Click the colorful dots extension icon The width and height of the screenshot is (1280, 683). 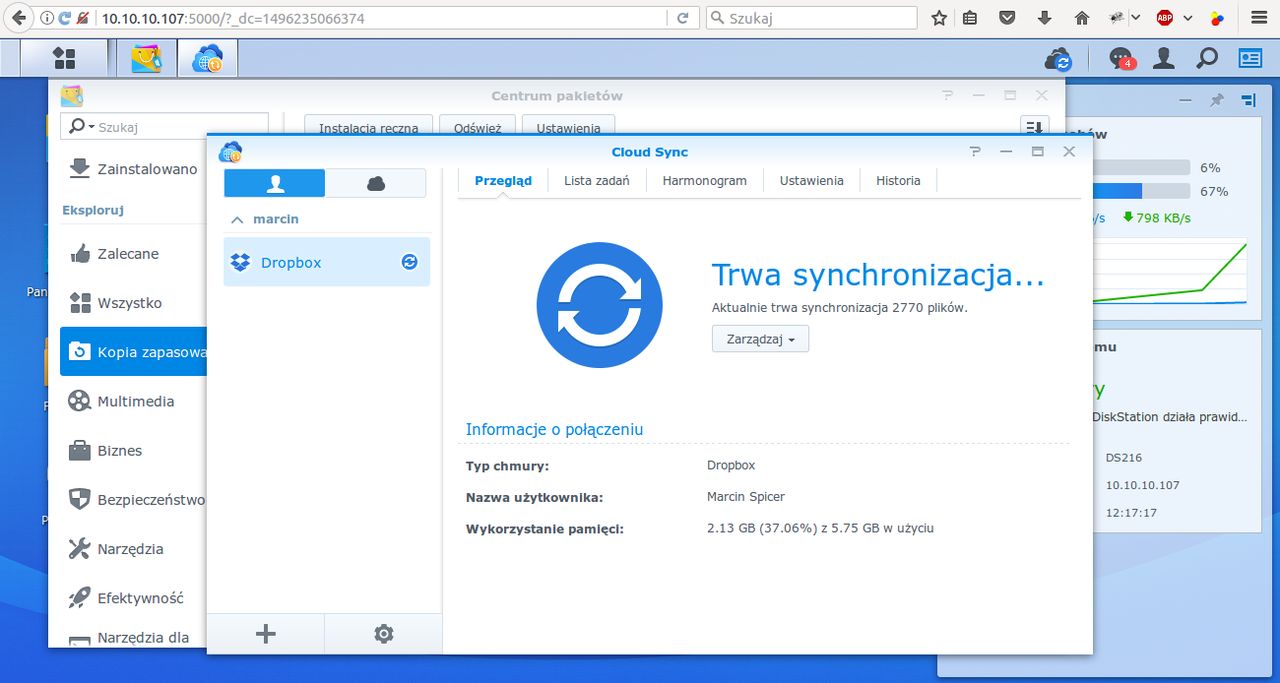tap(1218, 18)
